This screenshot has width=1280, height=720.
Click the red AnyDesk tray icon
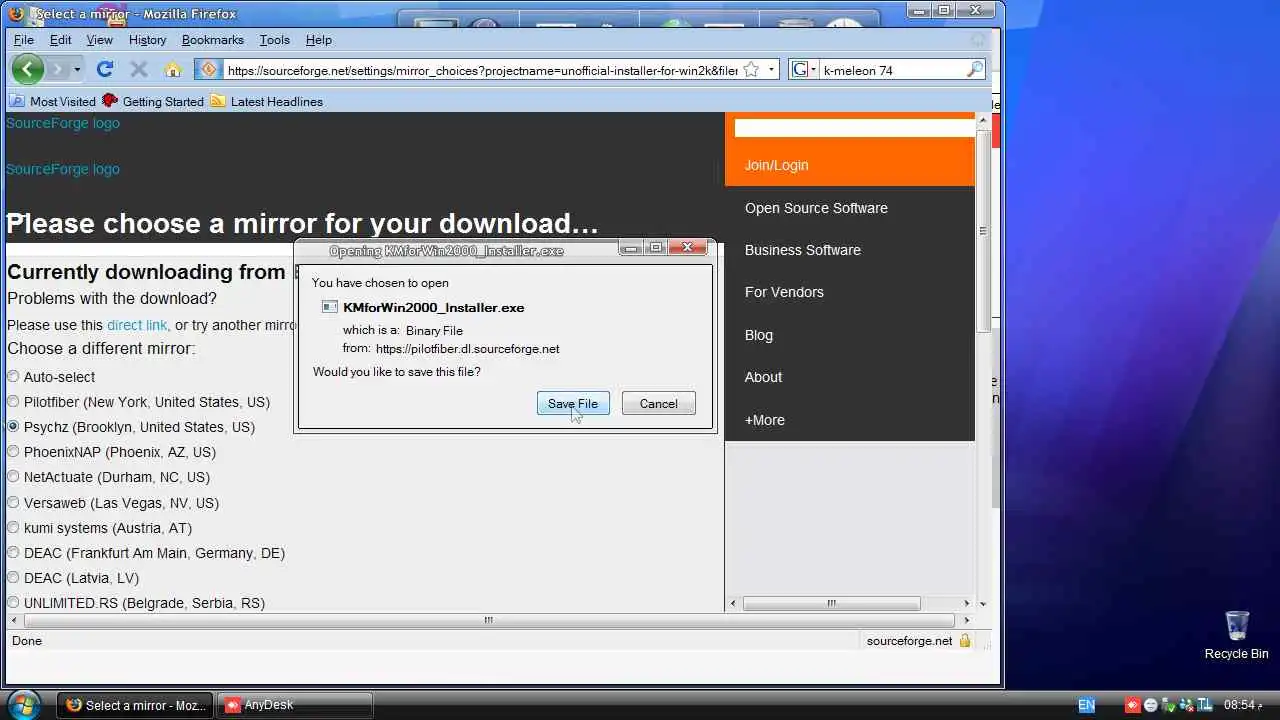[1133, 705]
